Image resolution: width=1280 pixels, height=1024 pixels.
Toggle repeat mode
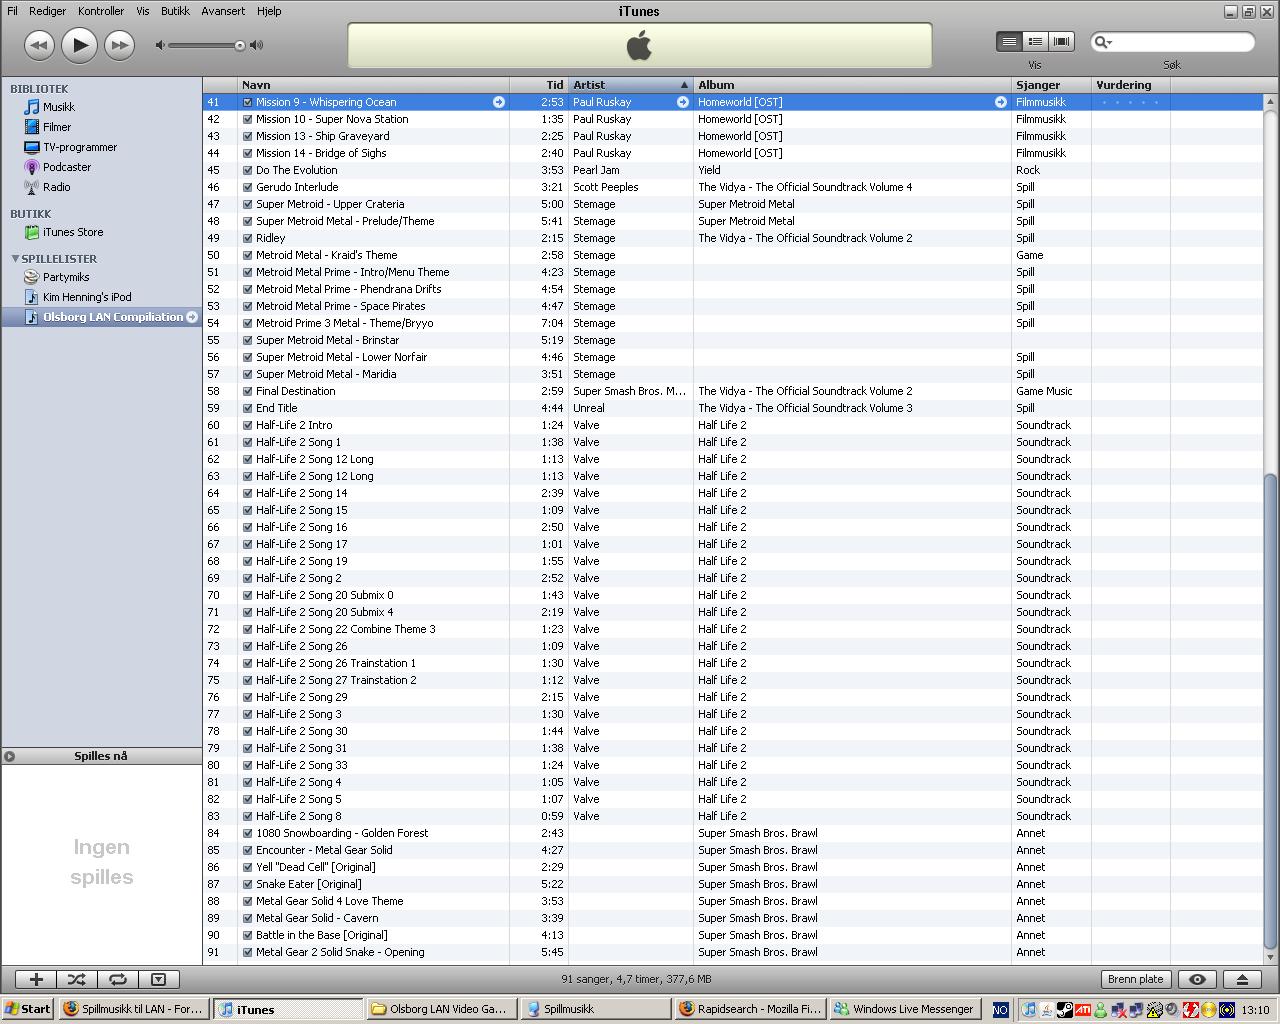tap(117, 980)
